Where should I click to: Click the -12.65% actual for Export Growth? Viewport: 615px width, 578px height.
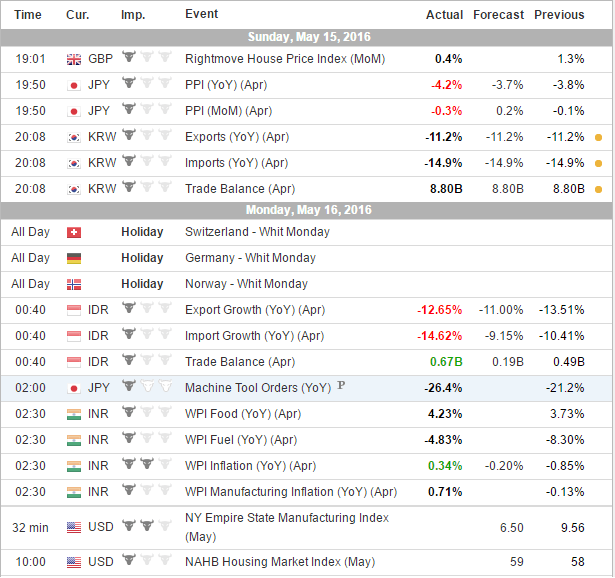440,310
